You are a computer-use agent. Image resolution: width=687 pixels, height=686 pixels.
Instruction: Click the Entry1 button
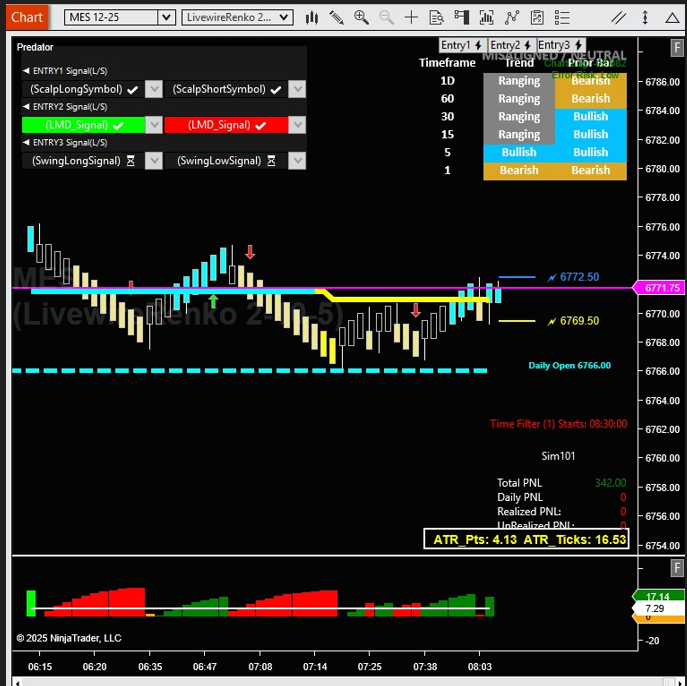[x=462, y=45]
